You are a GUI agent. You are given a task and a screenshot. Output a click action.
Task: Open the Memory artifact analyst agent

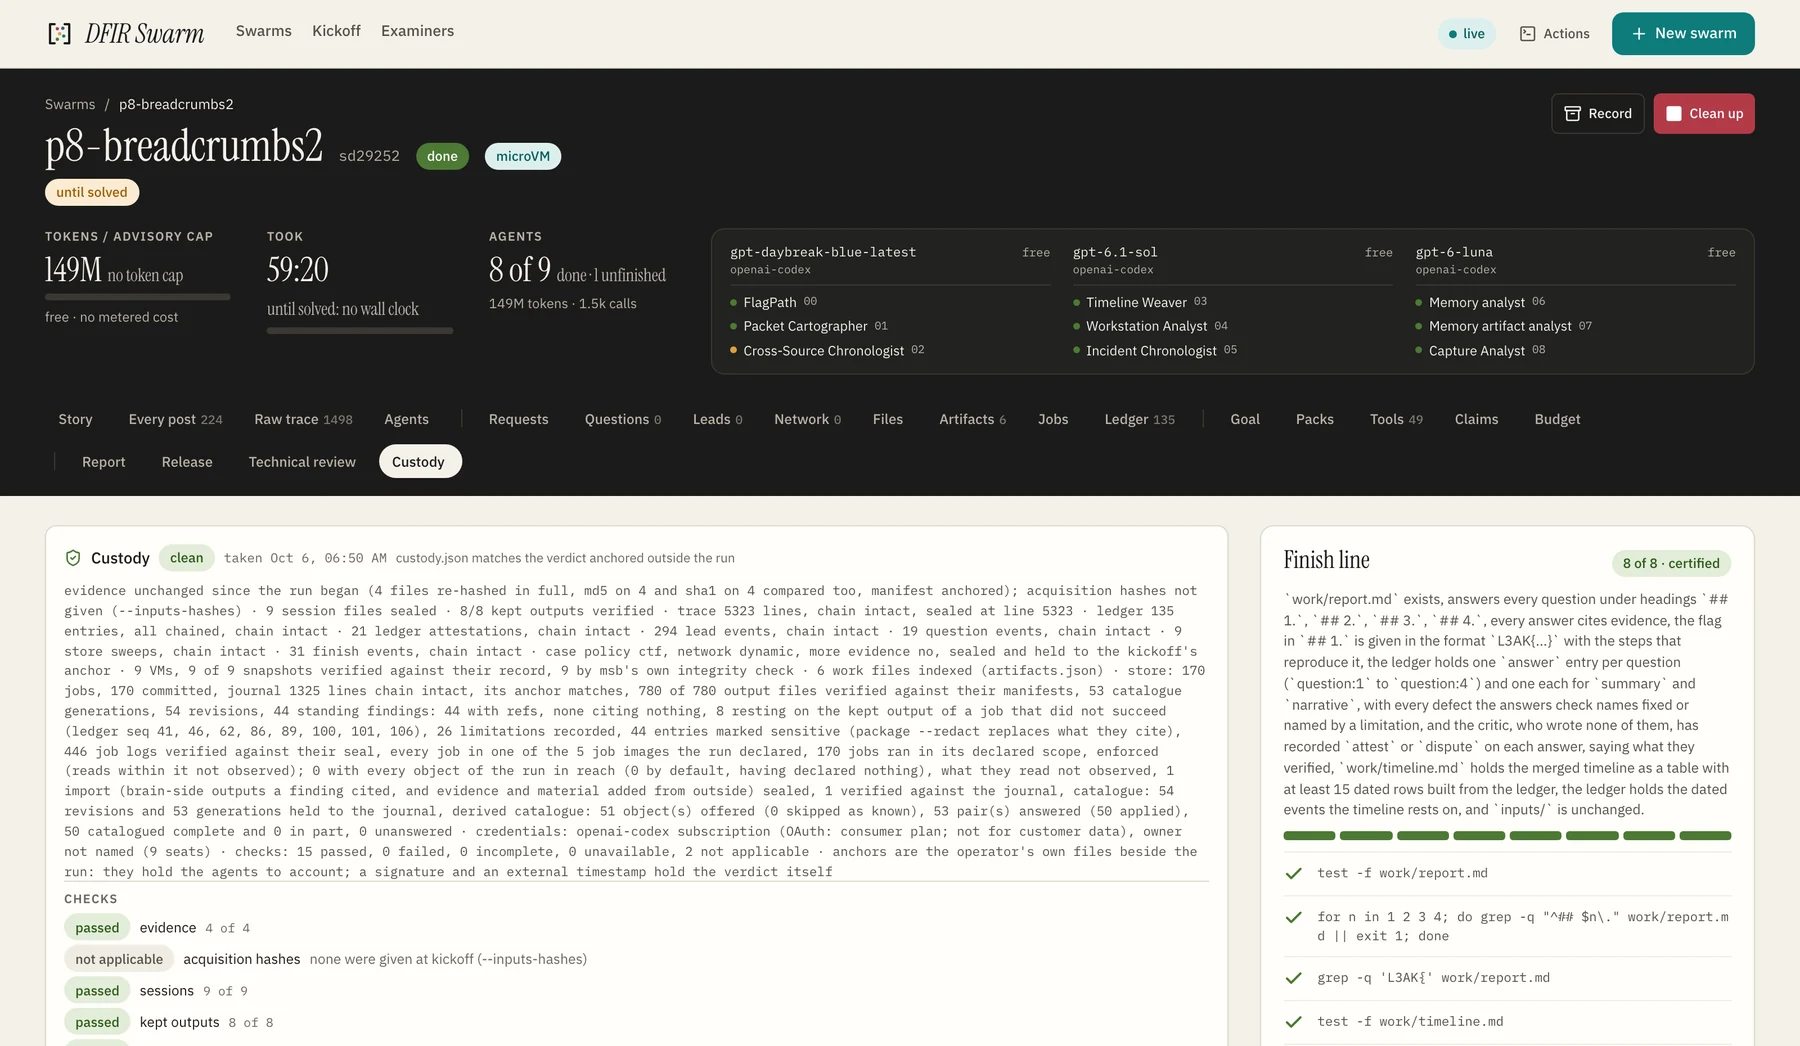(1504, 326)
